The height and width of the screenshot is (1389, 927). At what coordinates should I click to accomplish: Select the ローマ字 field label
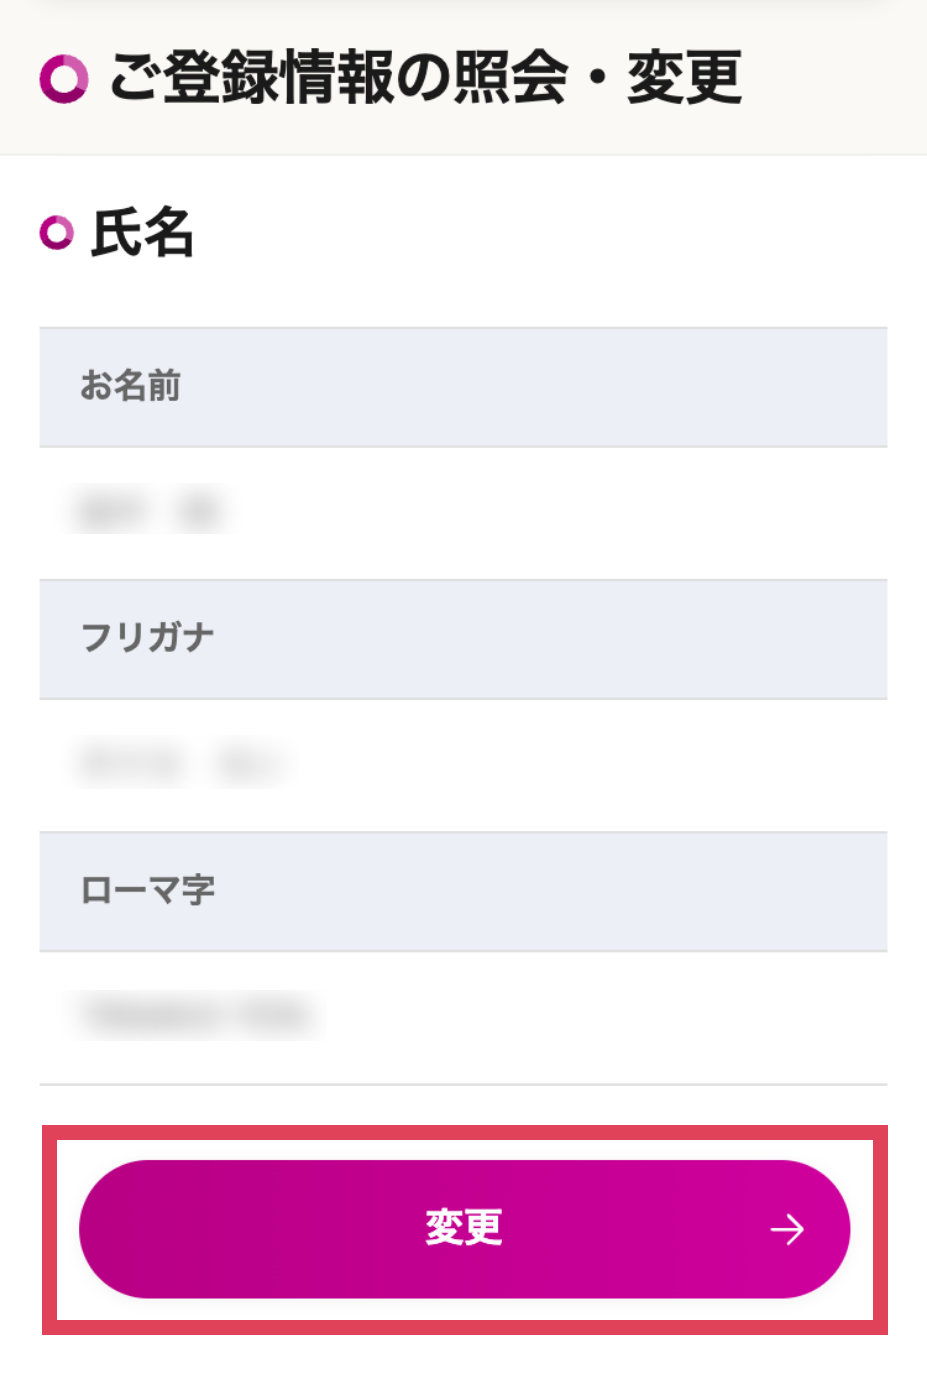(x=147, y=890)
